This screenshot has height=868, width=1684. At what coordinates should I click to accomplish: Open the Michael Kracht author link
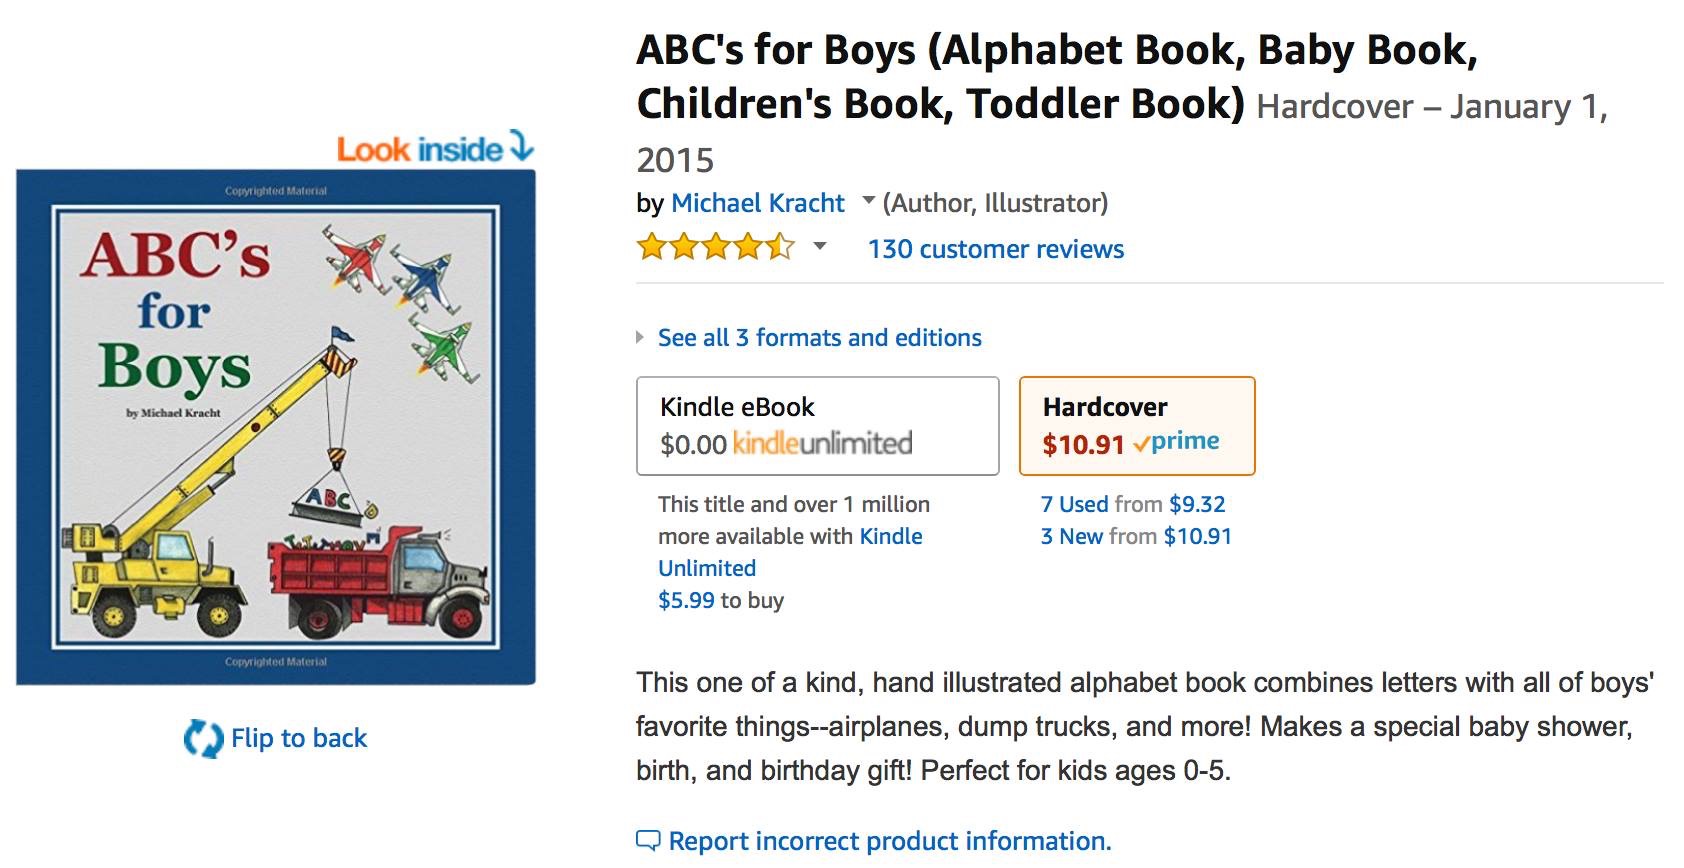[757, 203]
